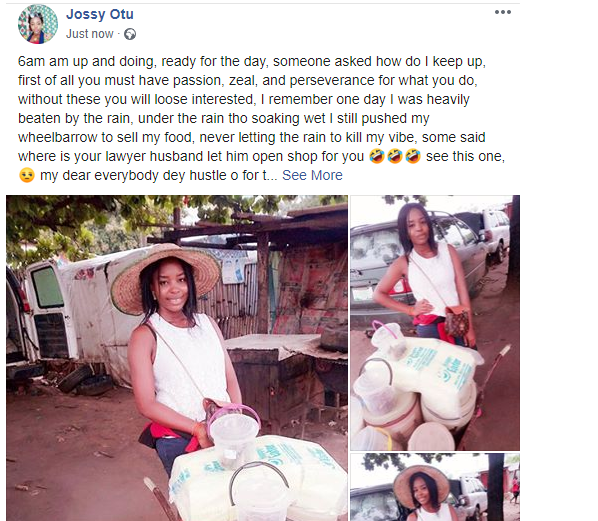
Task: Click the brown shoulder bag in right photo
Action: pyautogui.click(x=457, y=321)
